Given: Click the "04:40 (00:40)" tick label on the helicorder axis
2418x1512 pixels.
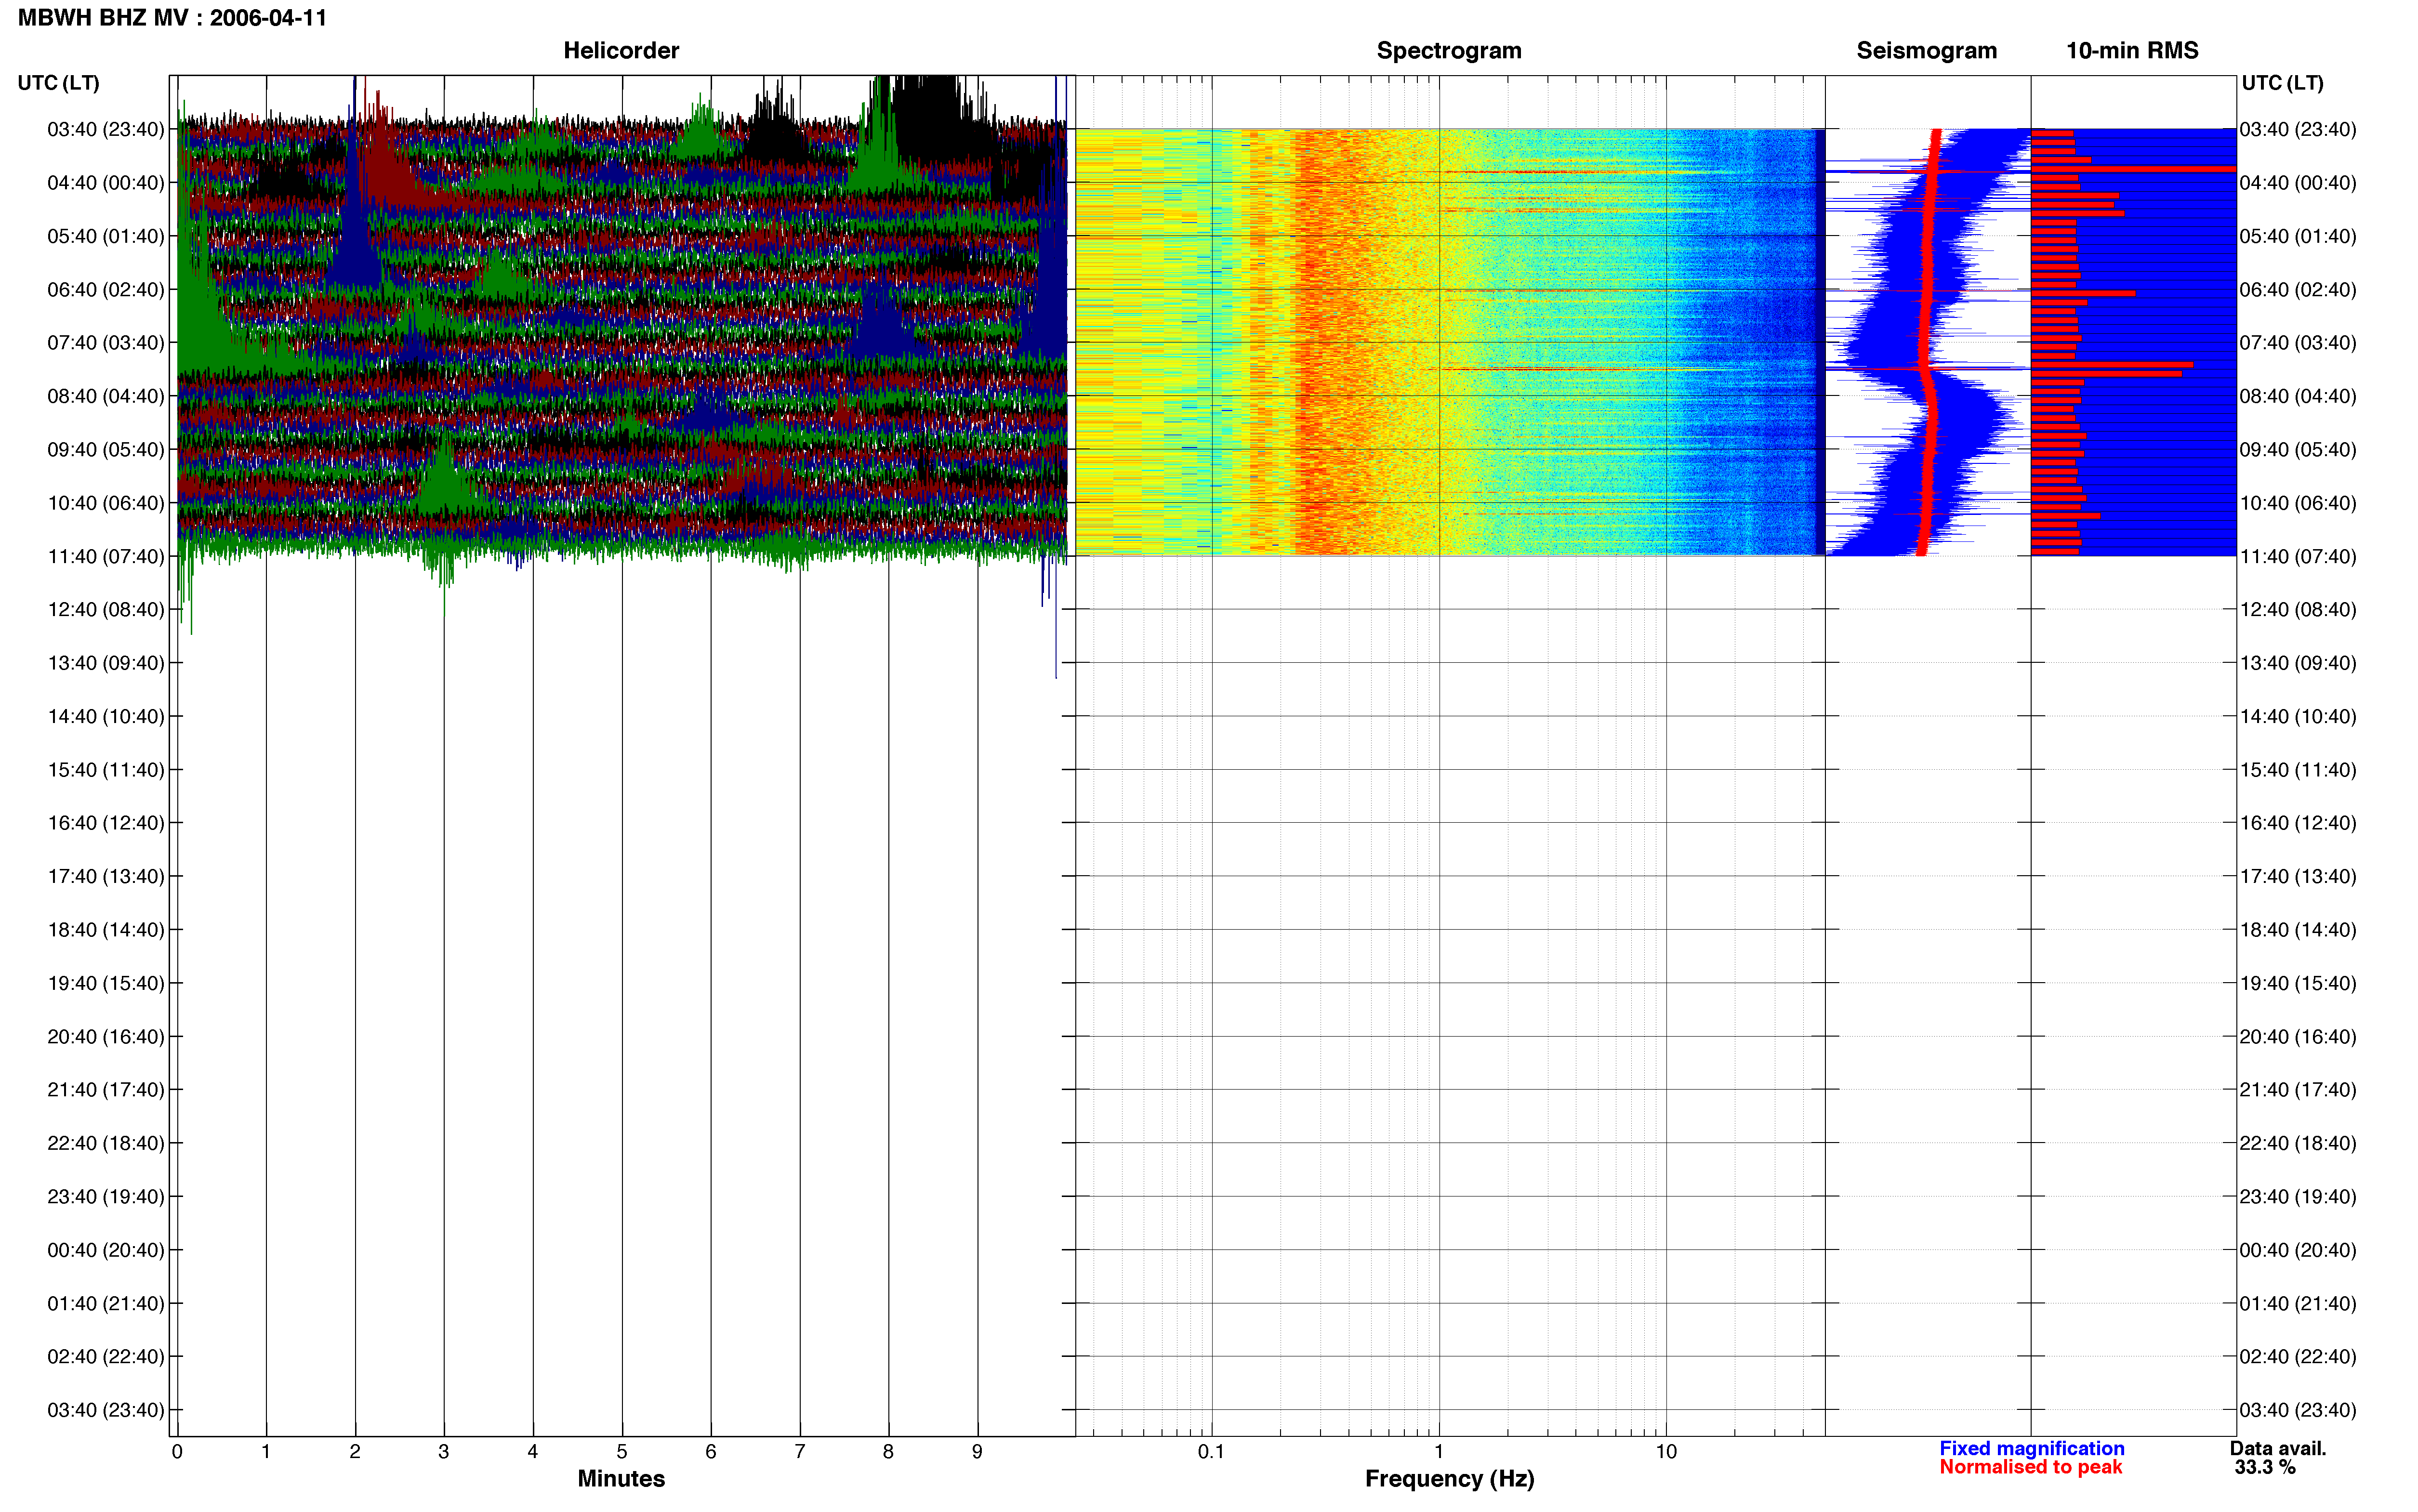Looking at the screenshot, I should (x=106, y=183).
